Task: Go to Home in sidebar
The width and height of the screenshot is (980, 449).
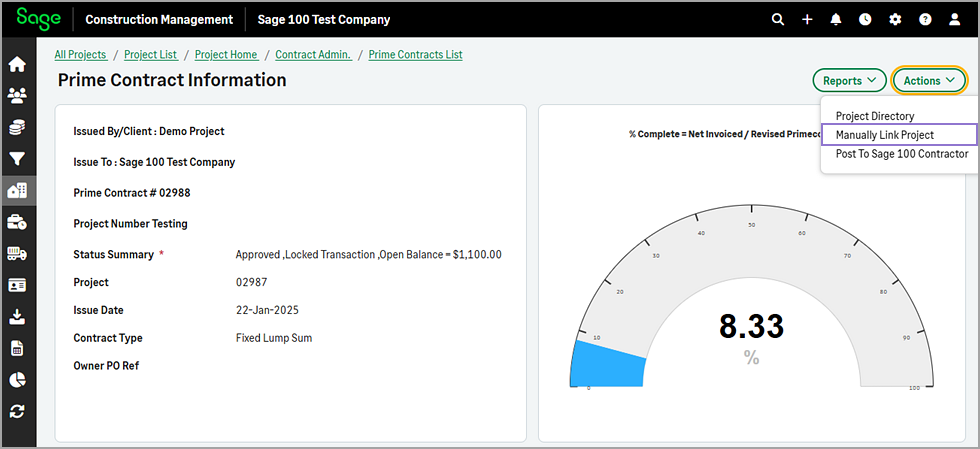Action: pos(18,64)
